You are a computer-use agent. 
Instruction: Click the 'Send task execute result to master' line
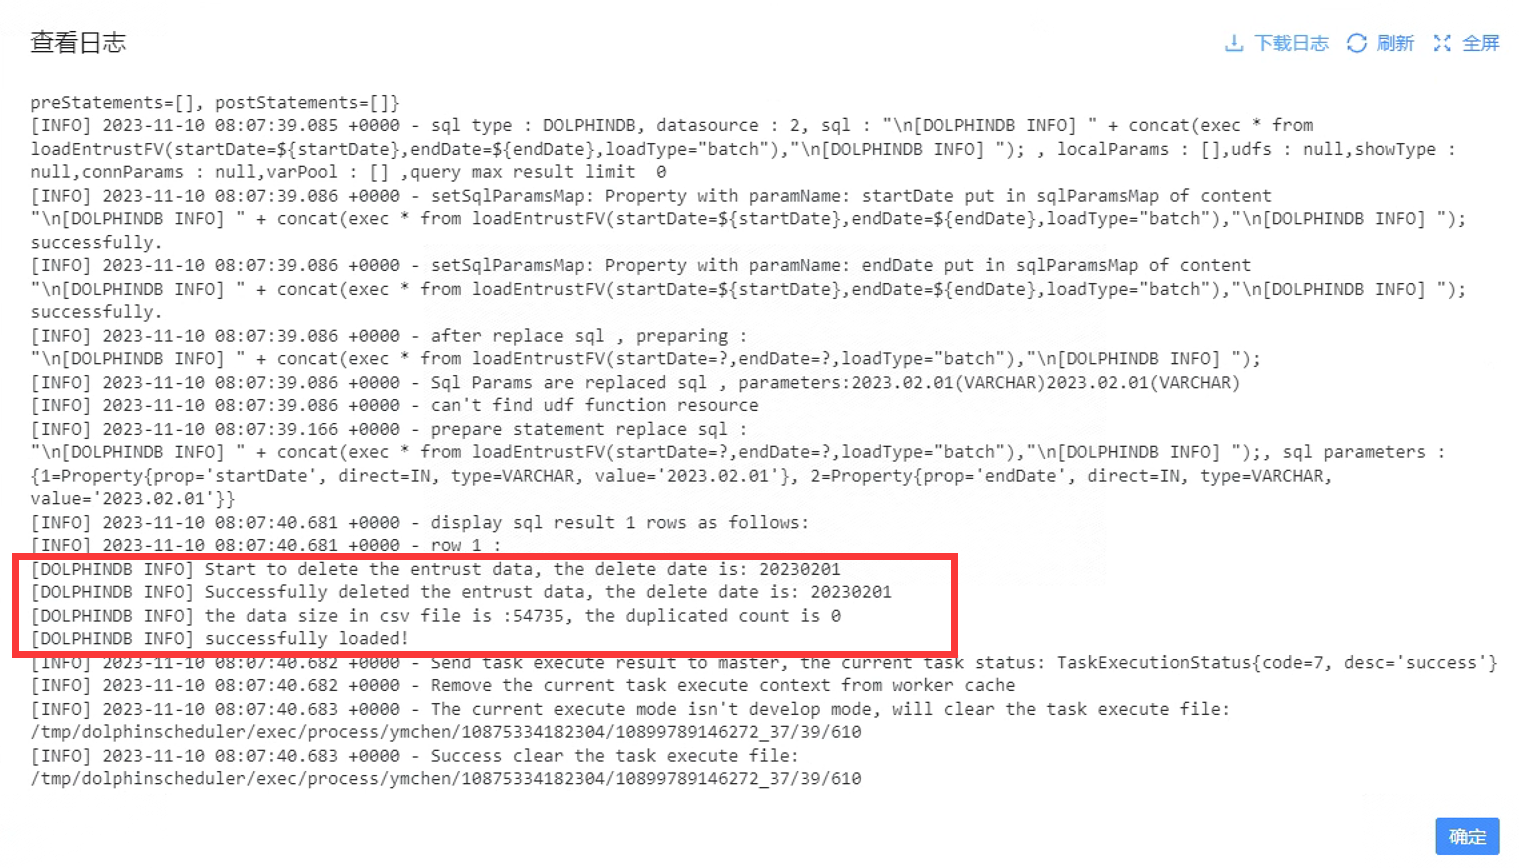point(764,662)
